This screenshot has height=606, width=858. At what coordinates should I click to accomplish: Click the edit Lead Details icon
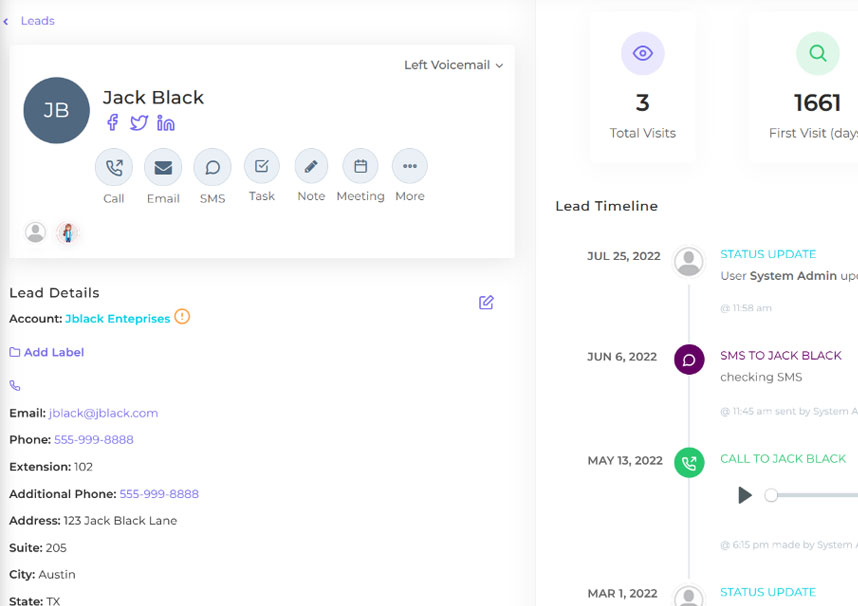pos(486,302)
